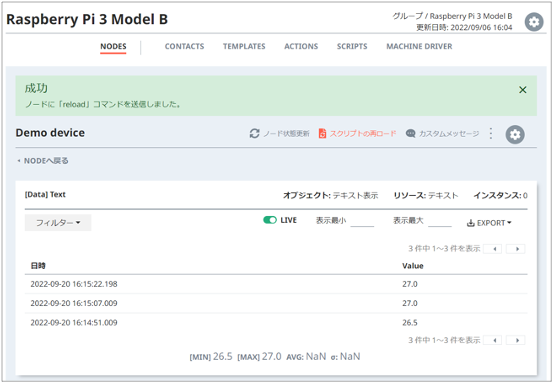The image size is (553, 383).
Task: Toggle the LIVE switch off
Action: tap(270, 220)
